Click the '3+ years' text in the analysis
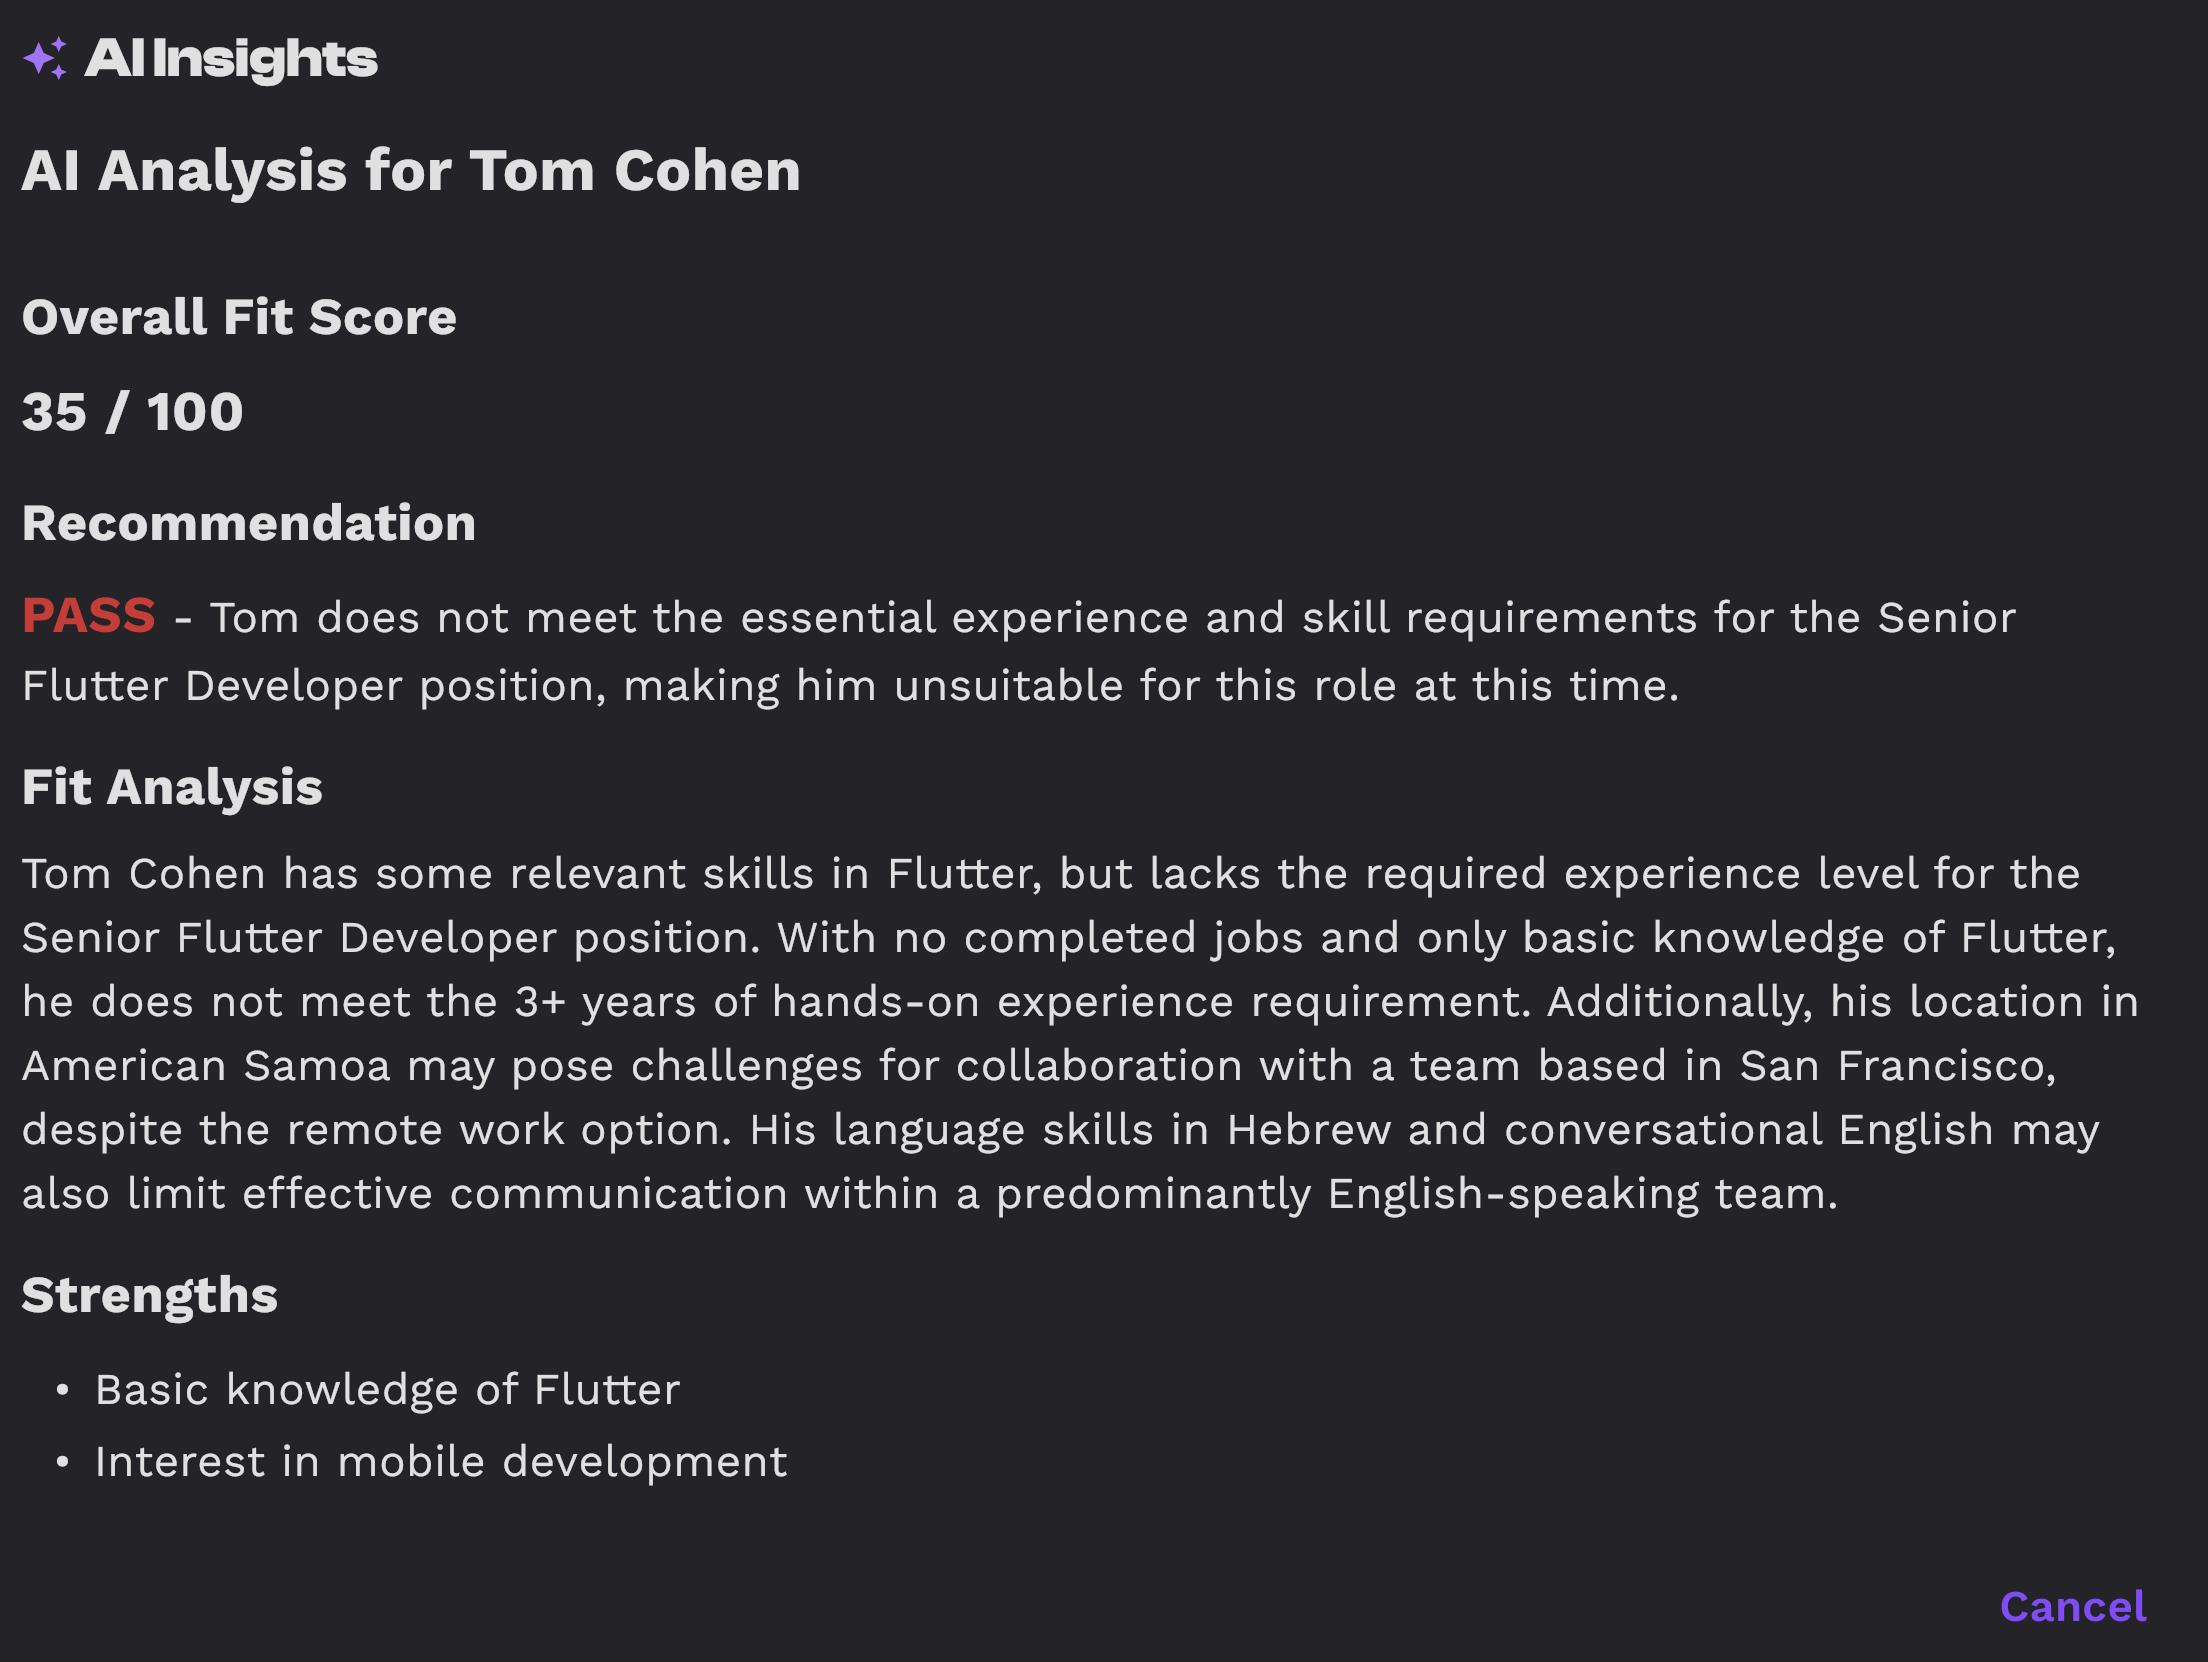 point(605,1002)
